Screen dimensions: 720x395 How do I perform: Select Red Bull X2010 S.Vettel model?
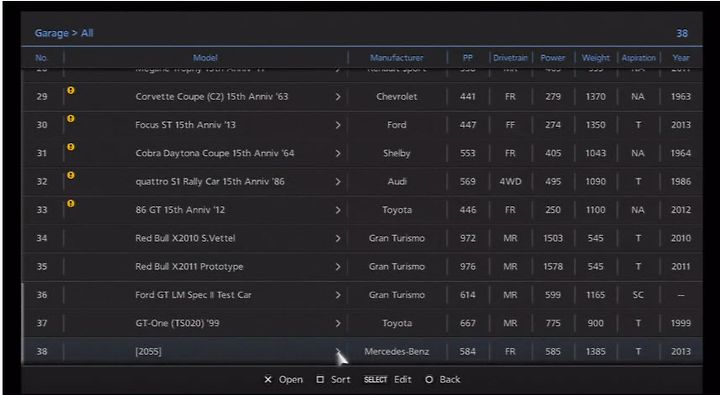[185, 238]
